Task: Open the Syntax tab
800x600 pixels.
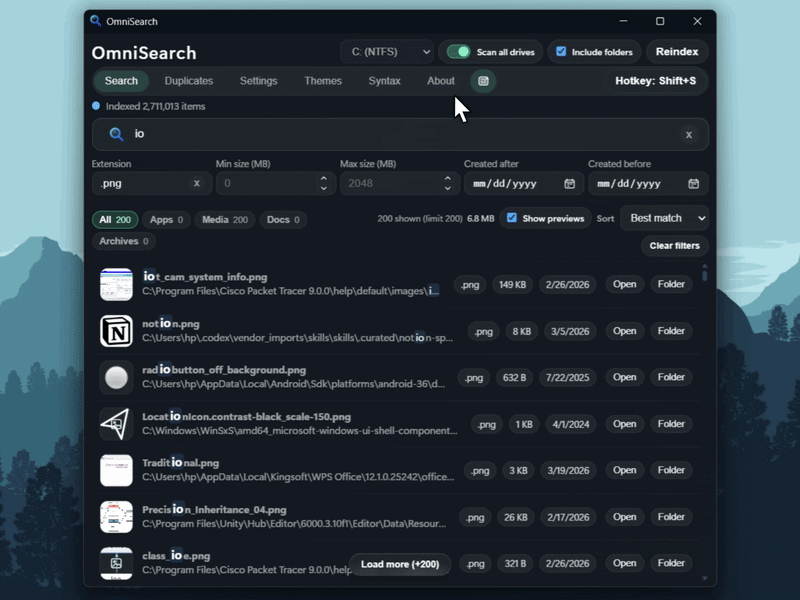Action: 385,81
